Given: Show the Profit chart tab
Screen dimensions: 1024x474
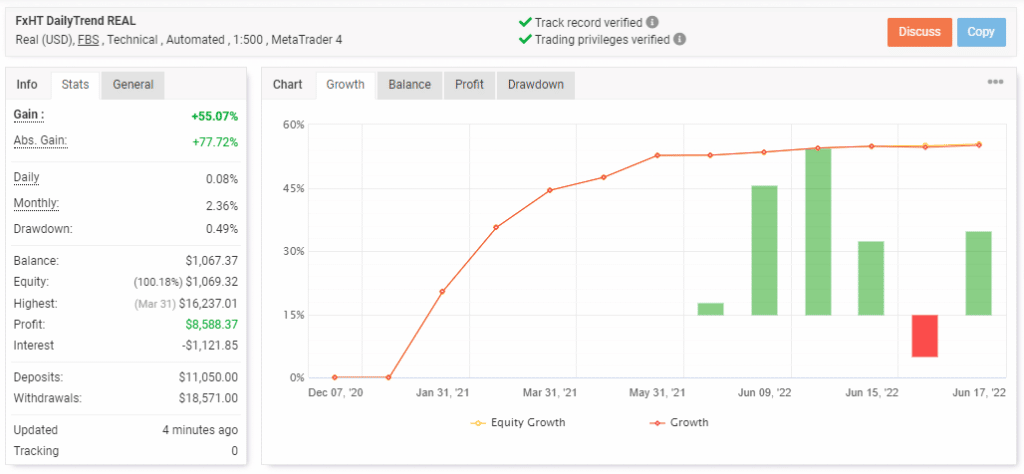Looking at the screenshot, I should (469, 85).
